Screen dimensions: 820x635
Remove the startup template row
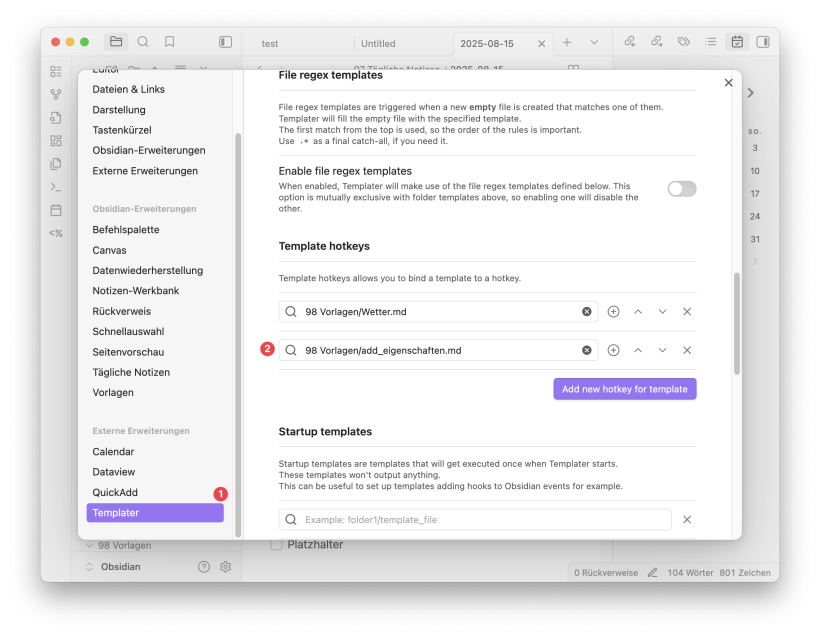[x=687, y=519]
